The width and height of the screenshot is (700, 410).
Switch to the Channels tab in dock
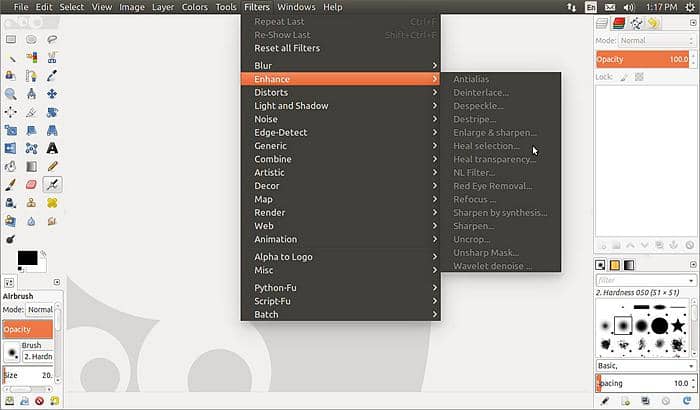(x=622, y=23)
